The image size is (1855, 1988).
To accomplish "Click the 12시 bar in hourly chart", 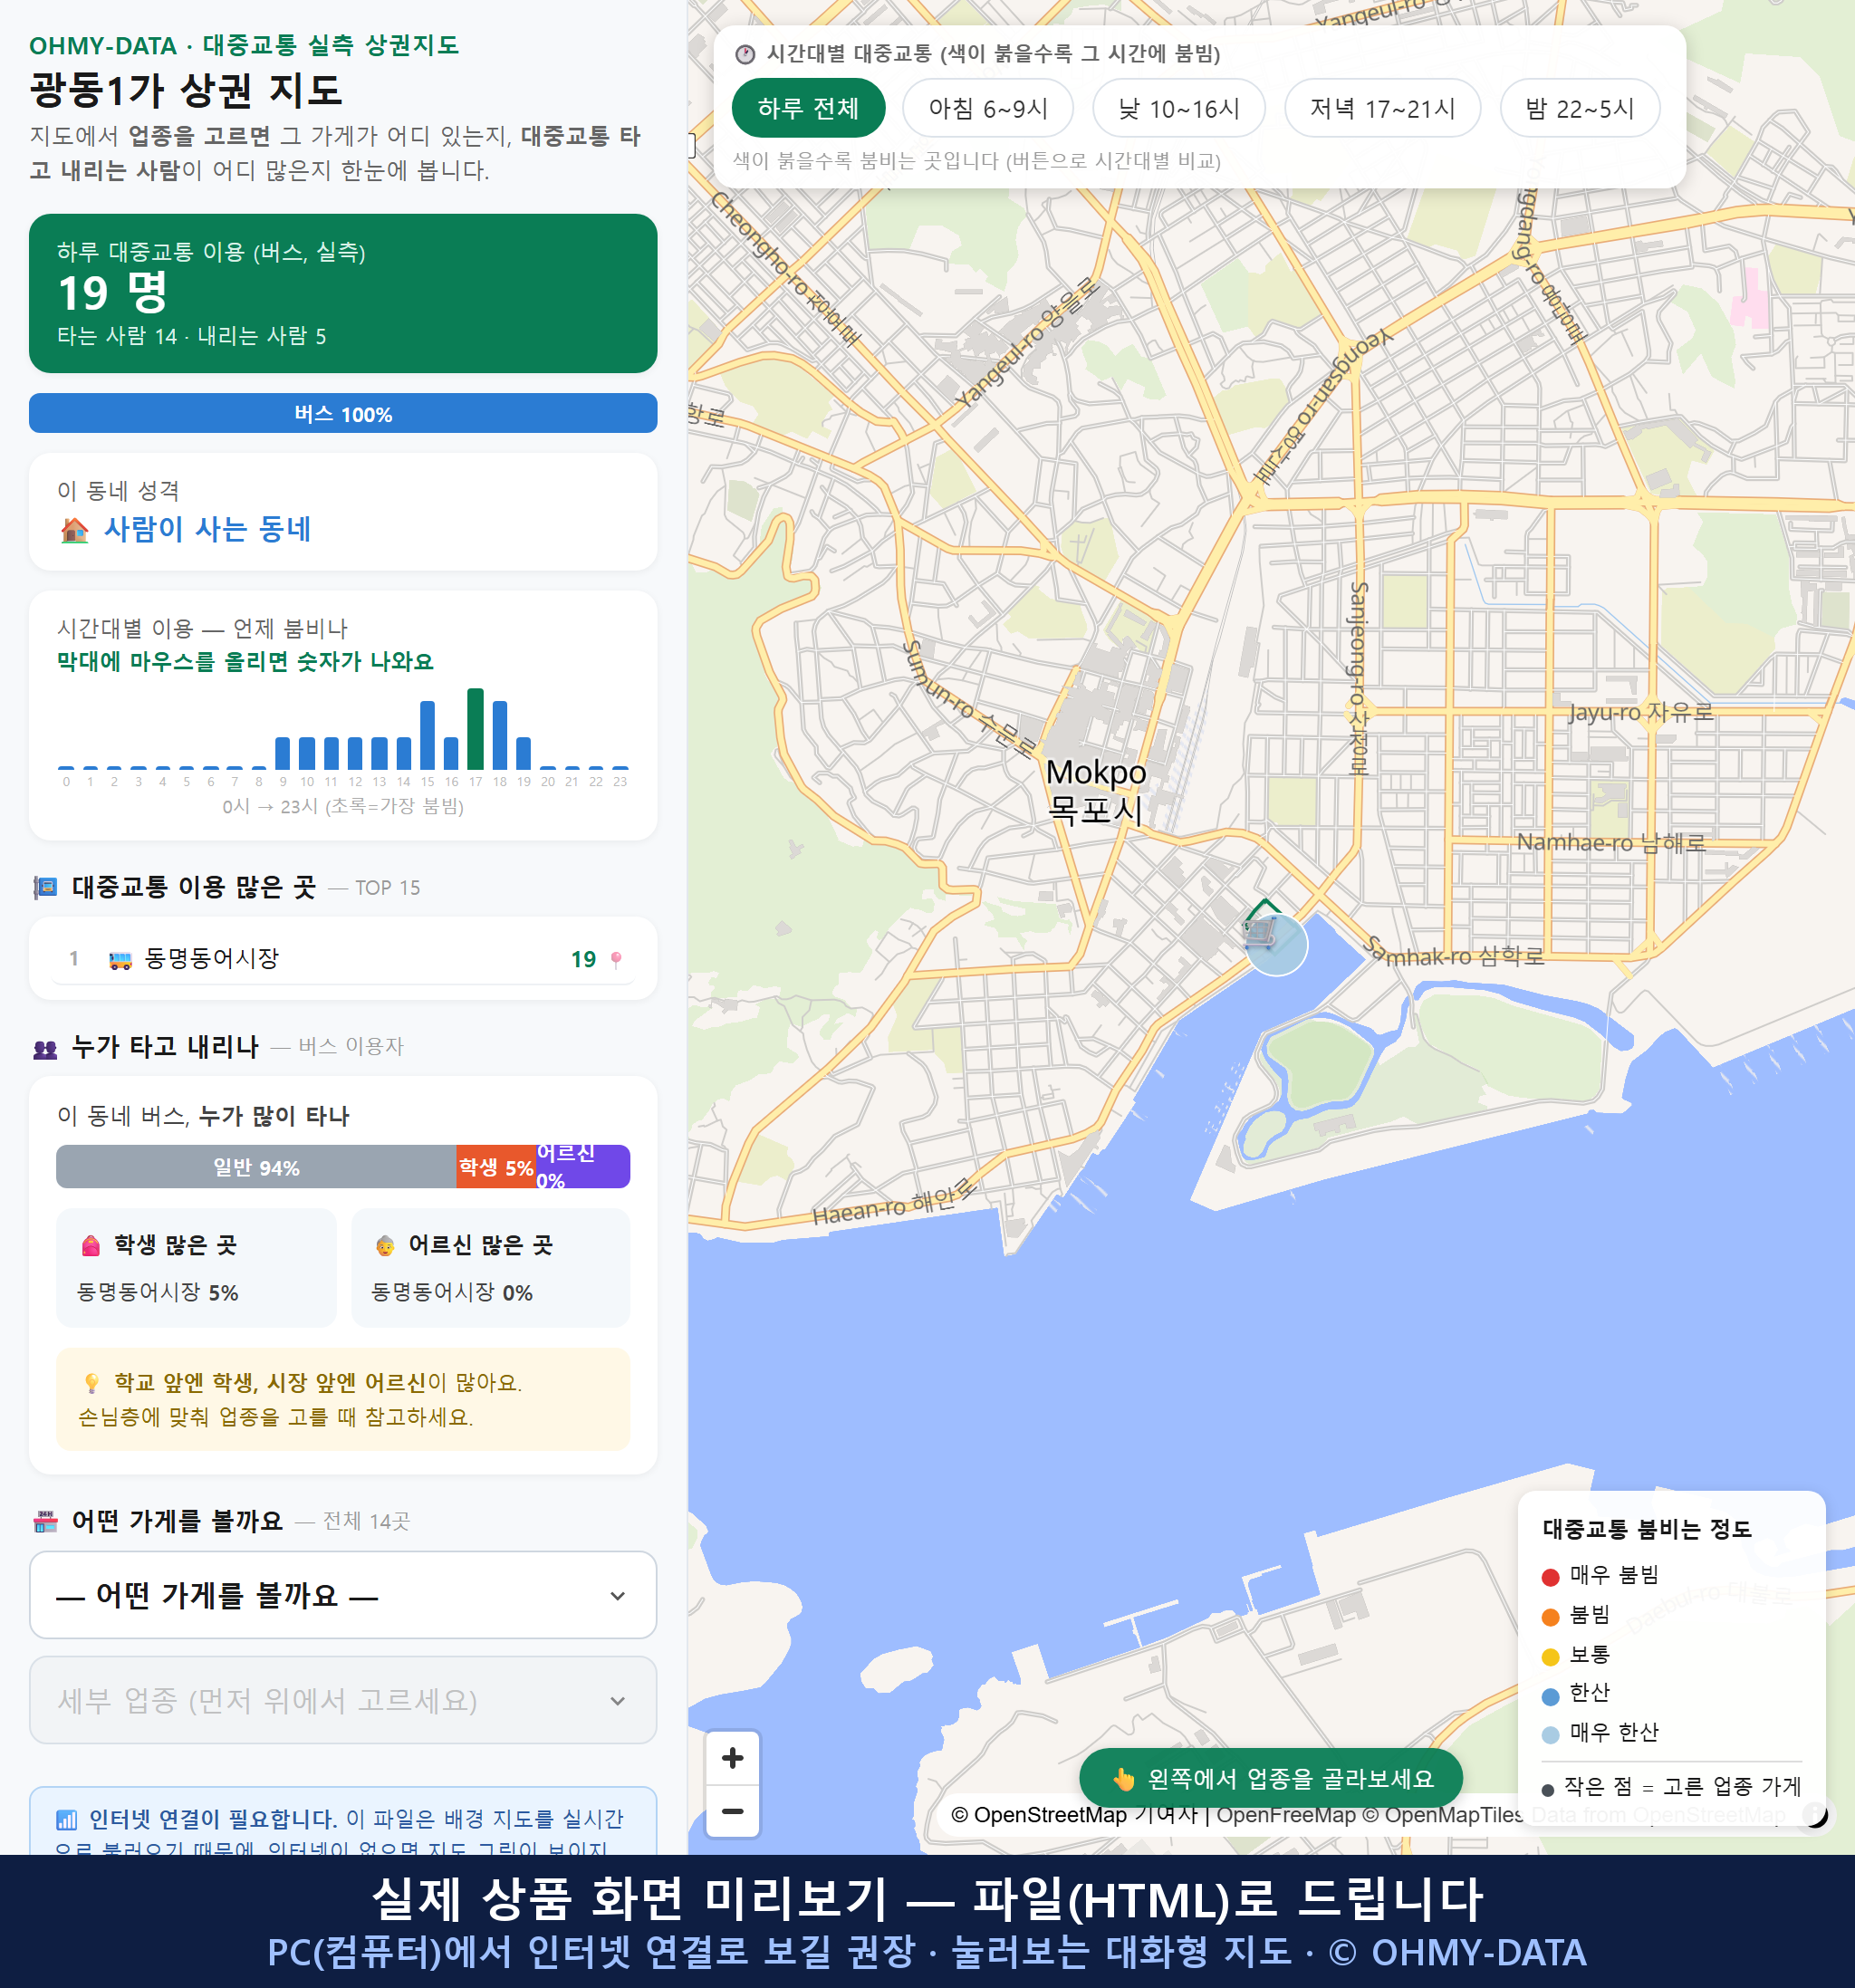I will (x=355, y=753).
